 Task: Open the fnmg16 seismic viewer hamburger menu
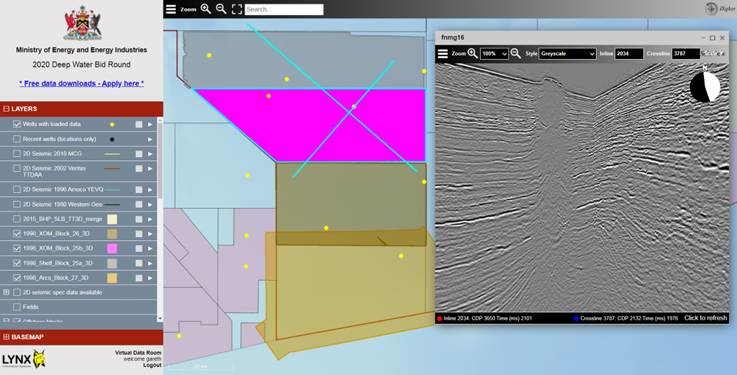(443, 54)
